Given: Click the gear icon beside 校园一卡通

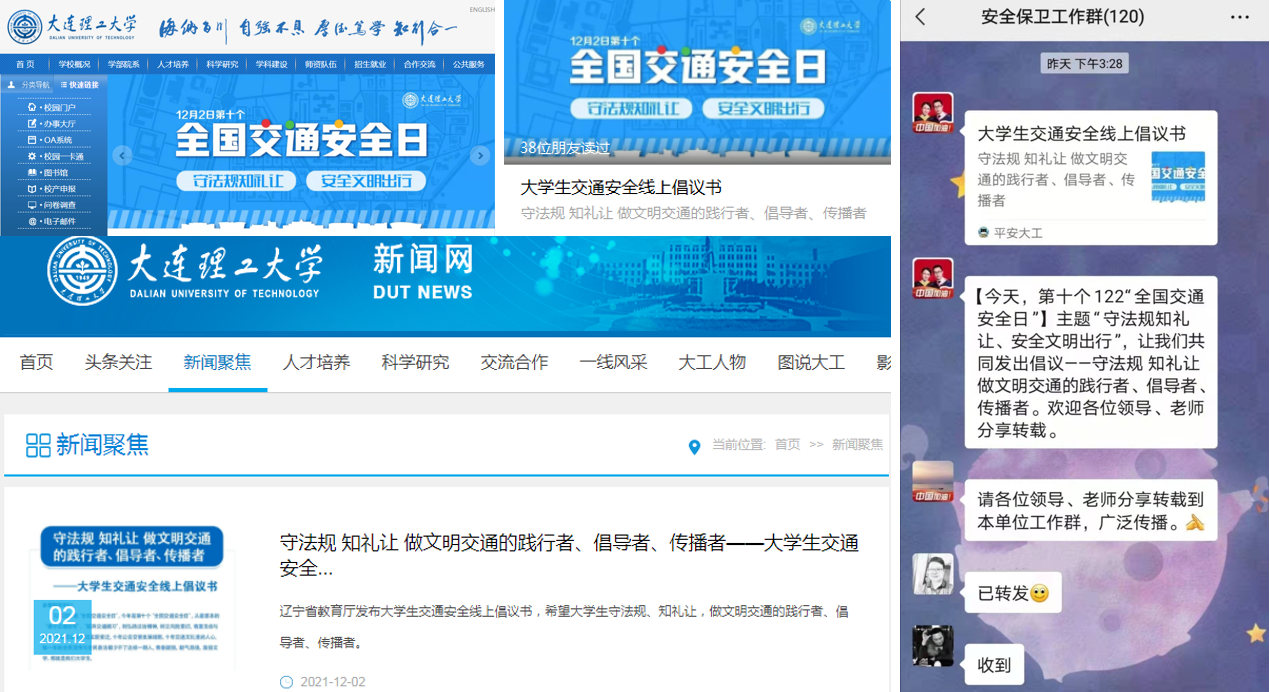Looking at the screenshot, I should pos(32,156).
